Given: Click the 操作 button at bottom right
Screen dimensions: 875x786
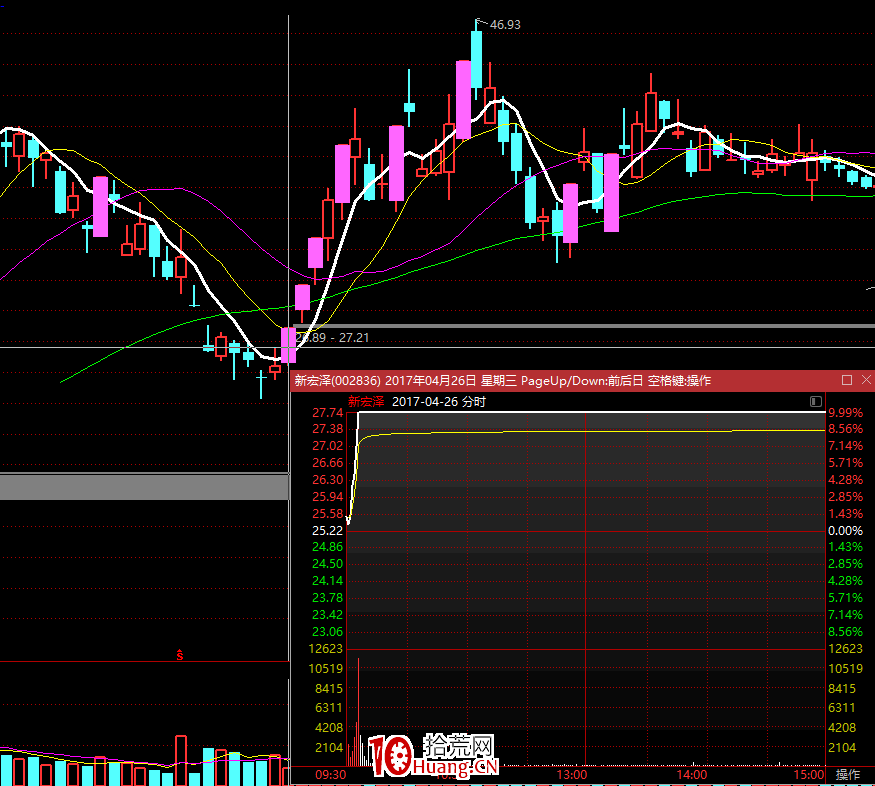Looking at the screenshot, I should coord(848,775).
